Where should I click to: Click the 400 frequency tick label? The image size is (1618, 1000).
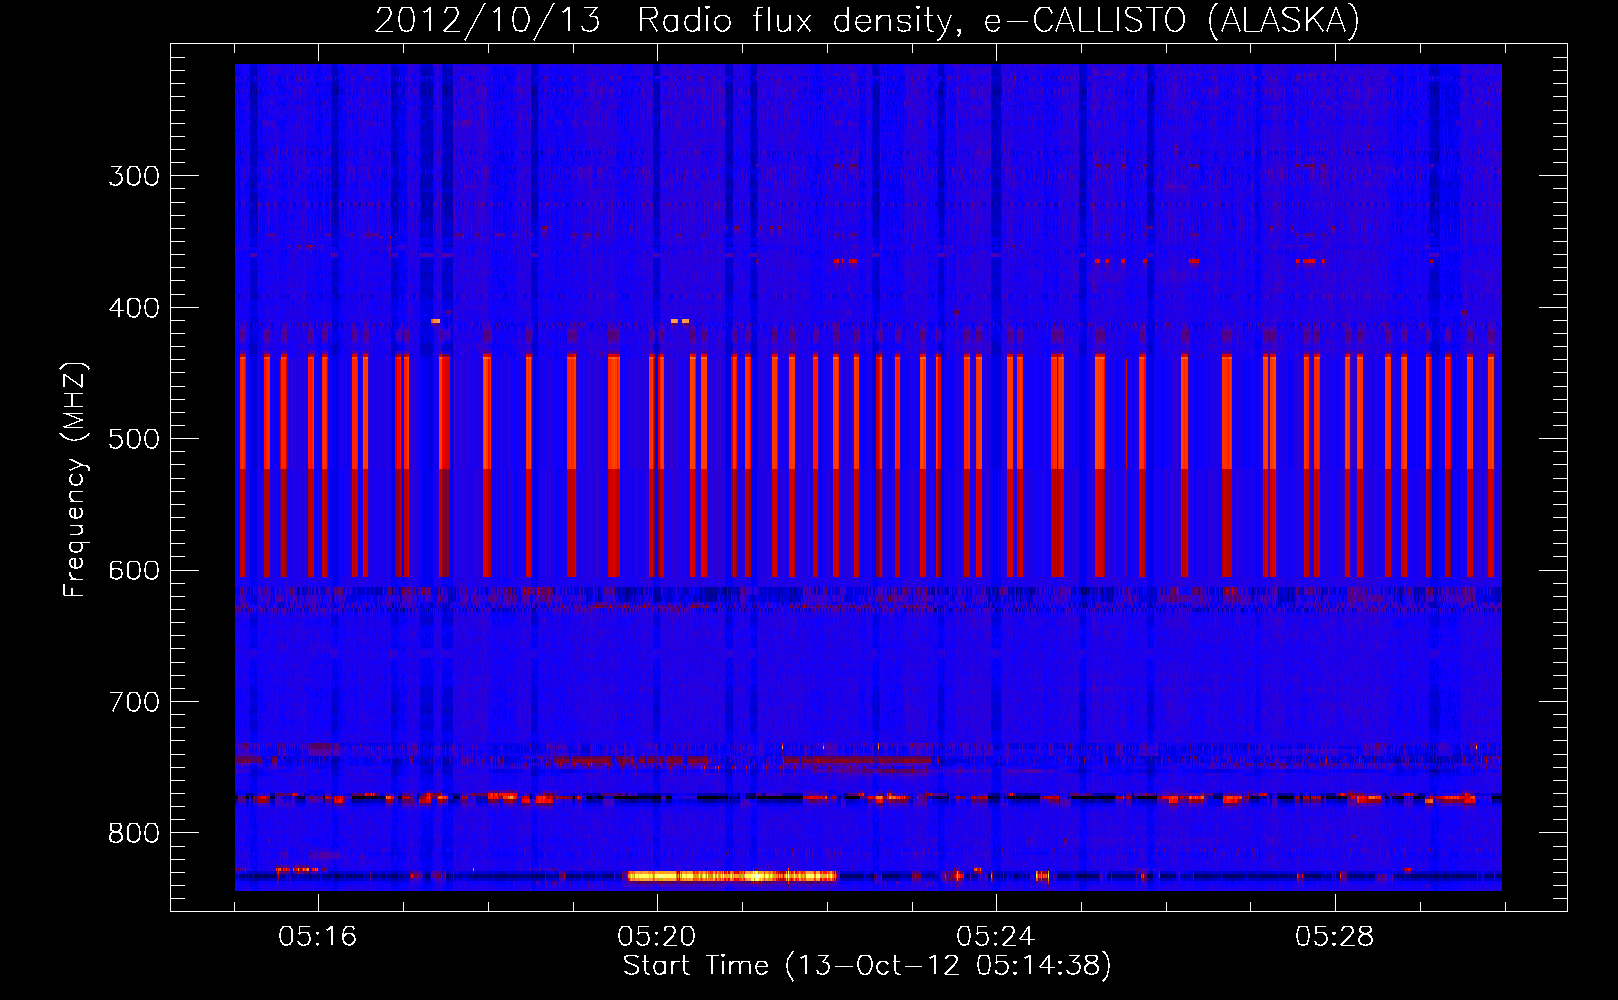pyautogui.click(x=134, y=308)
